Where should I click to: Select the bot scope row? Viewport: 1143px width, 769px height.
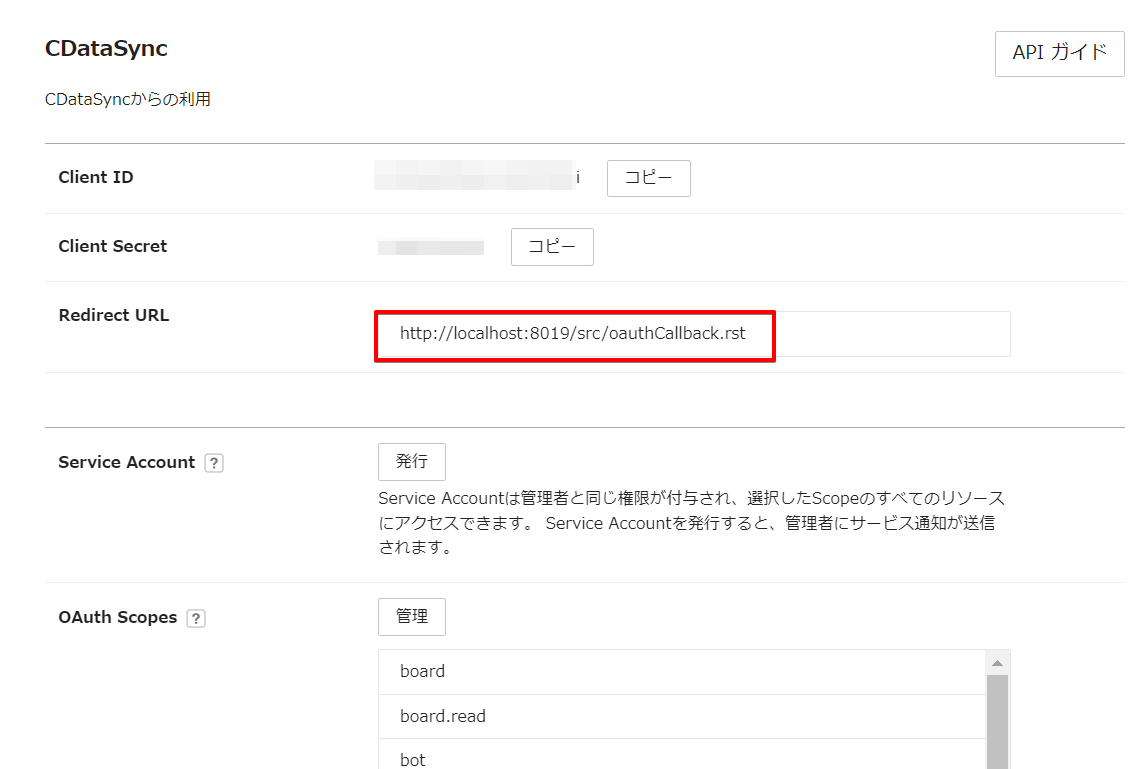[682, 755]
